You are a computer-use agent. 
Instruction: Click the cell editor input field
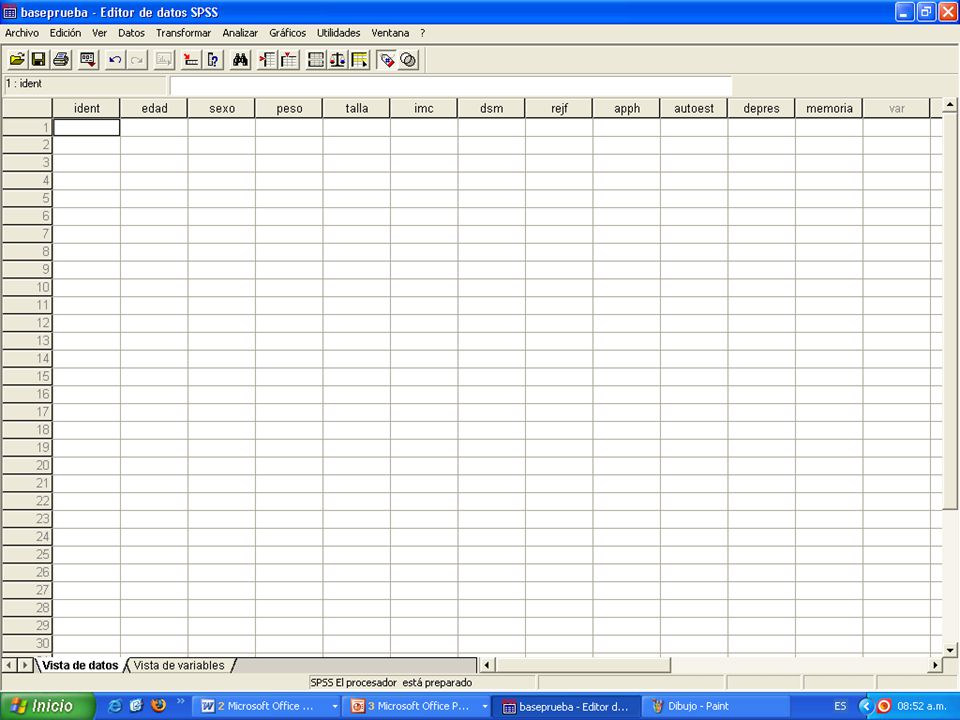tap(451, 86)
